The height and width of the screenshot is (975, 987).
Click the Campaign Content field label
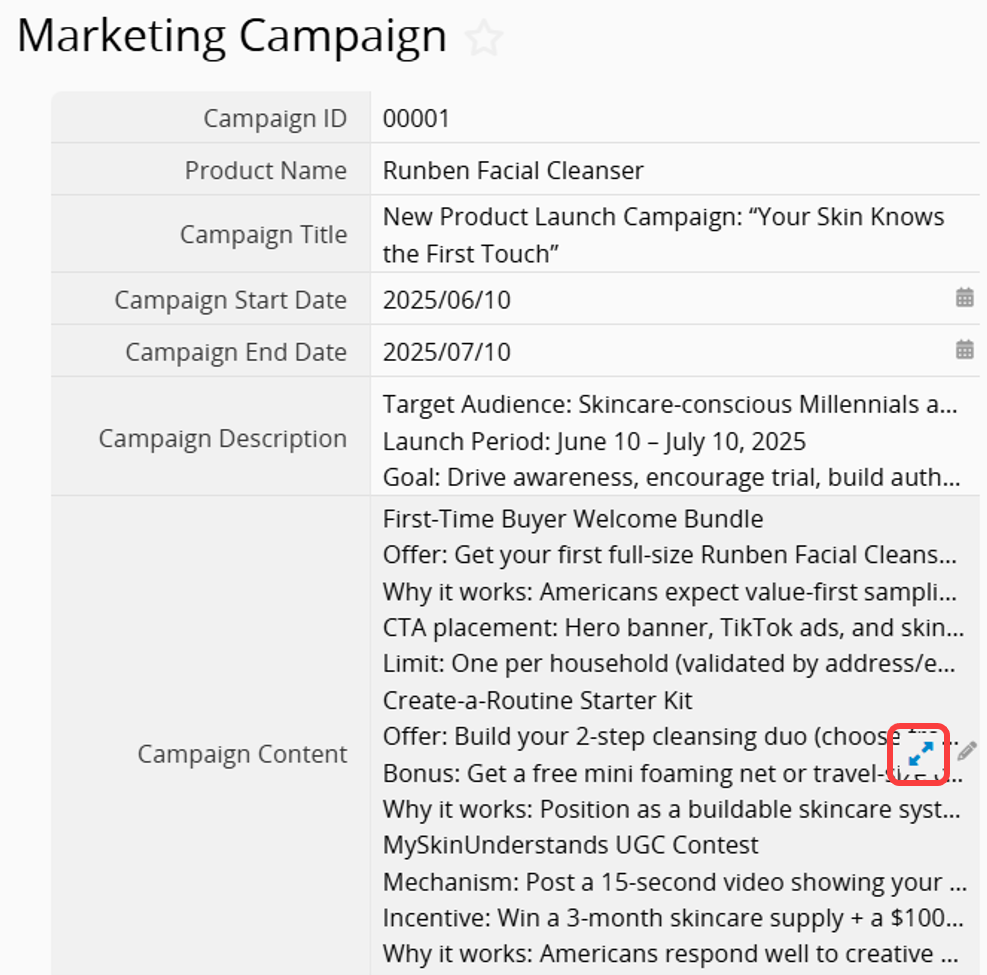pyautogui.click(x=242, y=754)
